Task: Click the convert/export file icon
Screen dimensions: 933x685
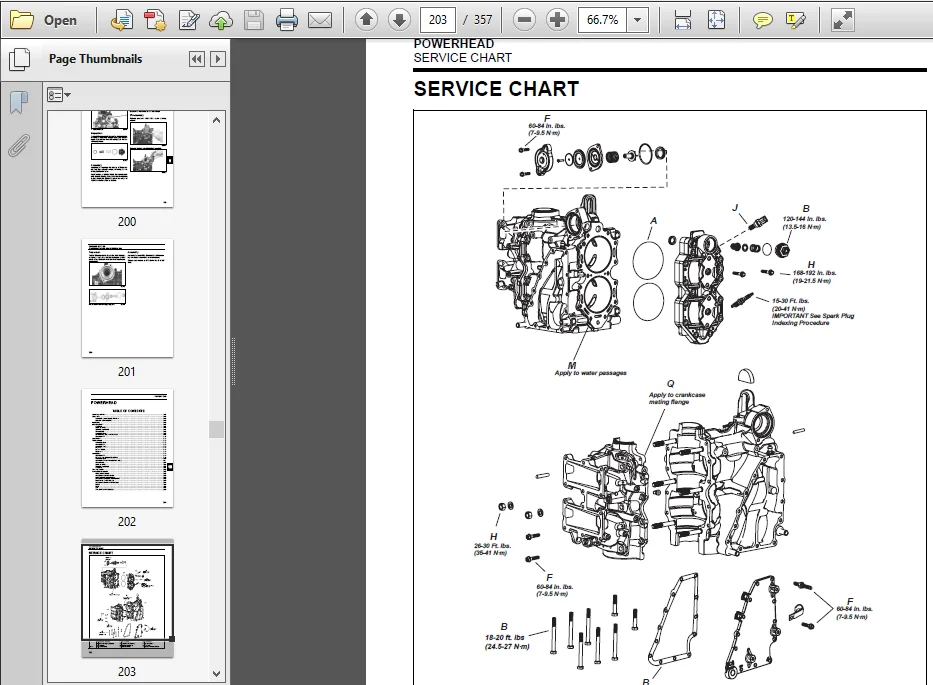Action: (121, 21)
